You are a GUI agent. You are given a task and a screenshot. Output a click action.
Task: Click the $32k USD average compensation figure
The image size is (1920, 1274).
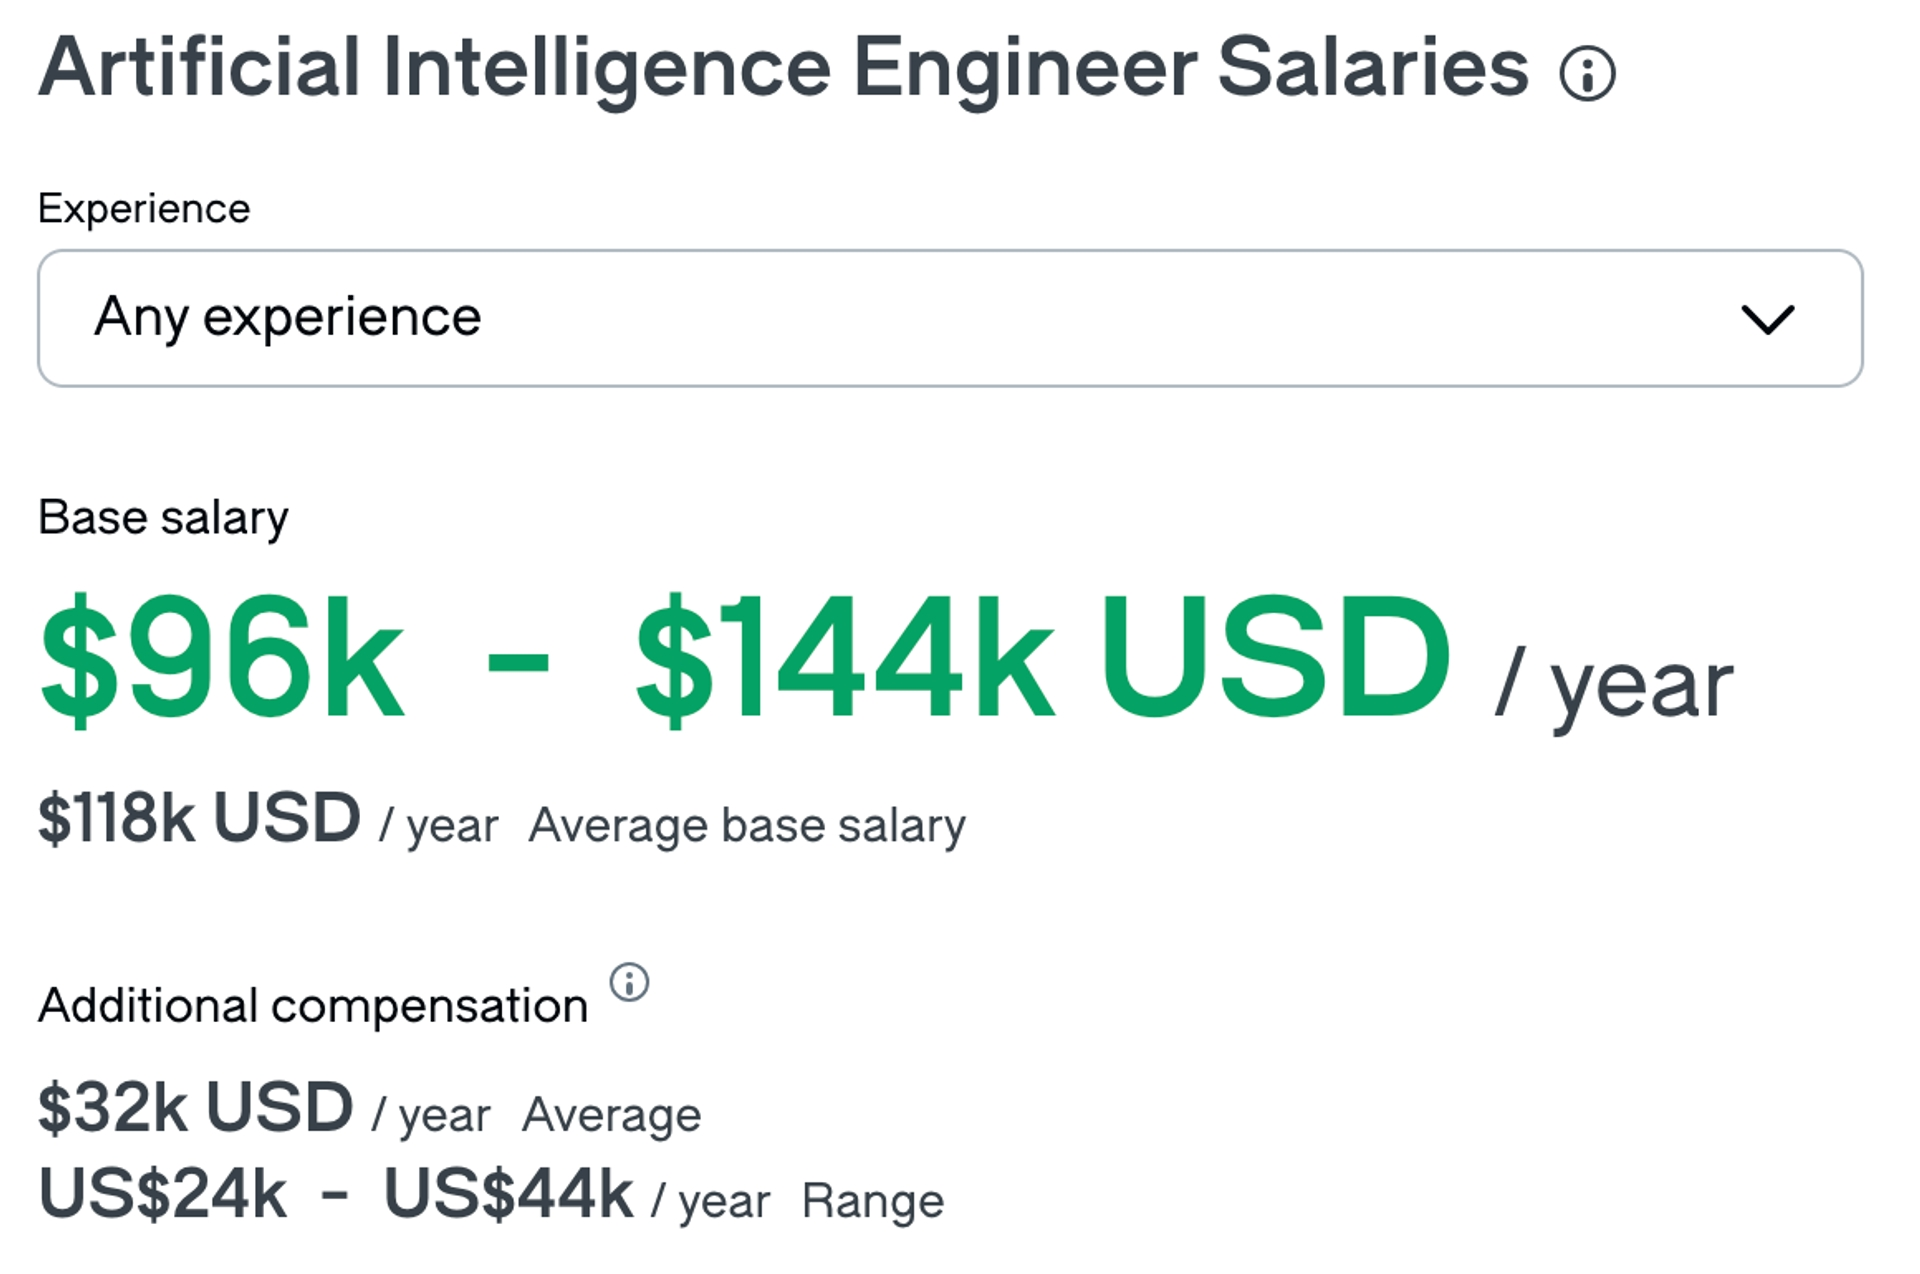tap(196, 1109)
